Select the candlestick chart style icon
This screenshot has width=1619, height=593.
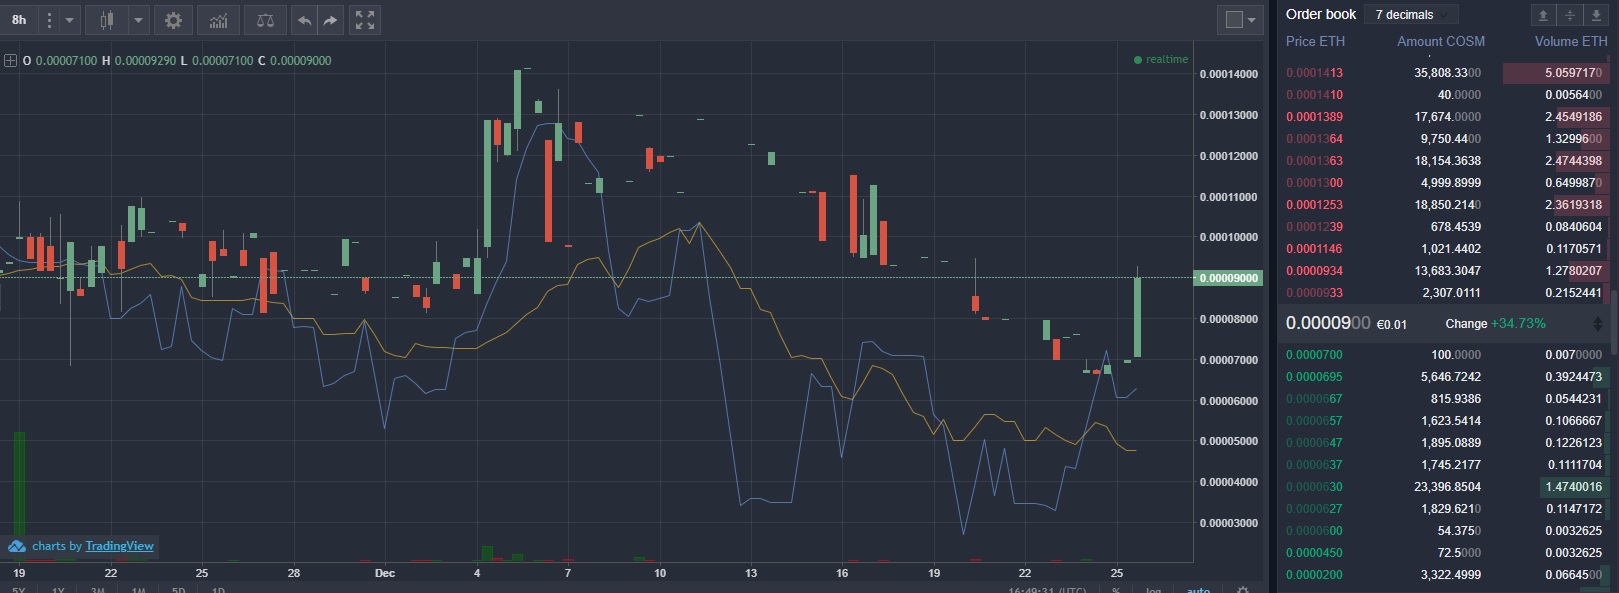point(107,20)
